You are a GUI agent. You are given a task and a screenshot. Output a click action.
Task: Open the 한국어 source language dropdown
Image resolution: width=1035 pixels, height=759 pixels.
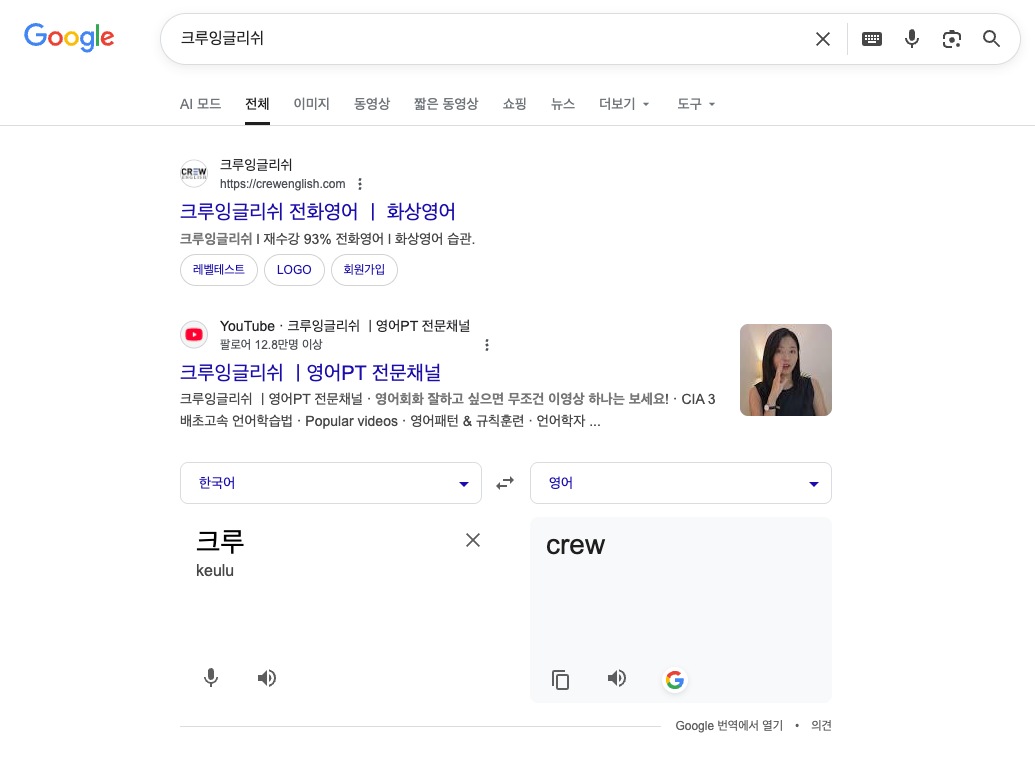point(331,483)
